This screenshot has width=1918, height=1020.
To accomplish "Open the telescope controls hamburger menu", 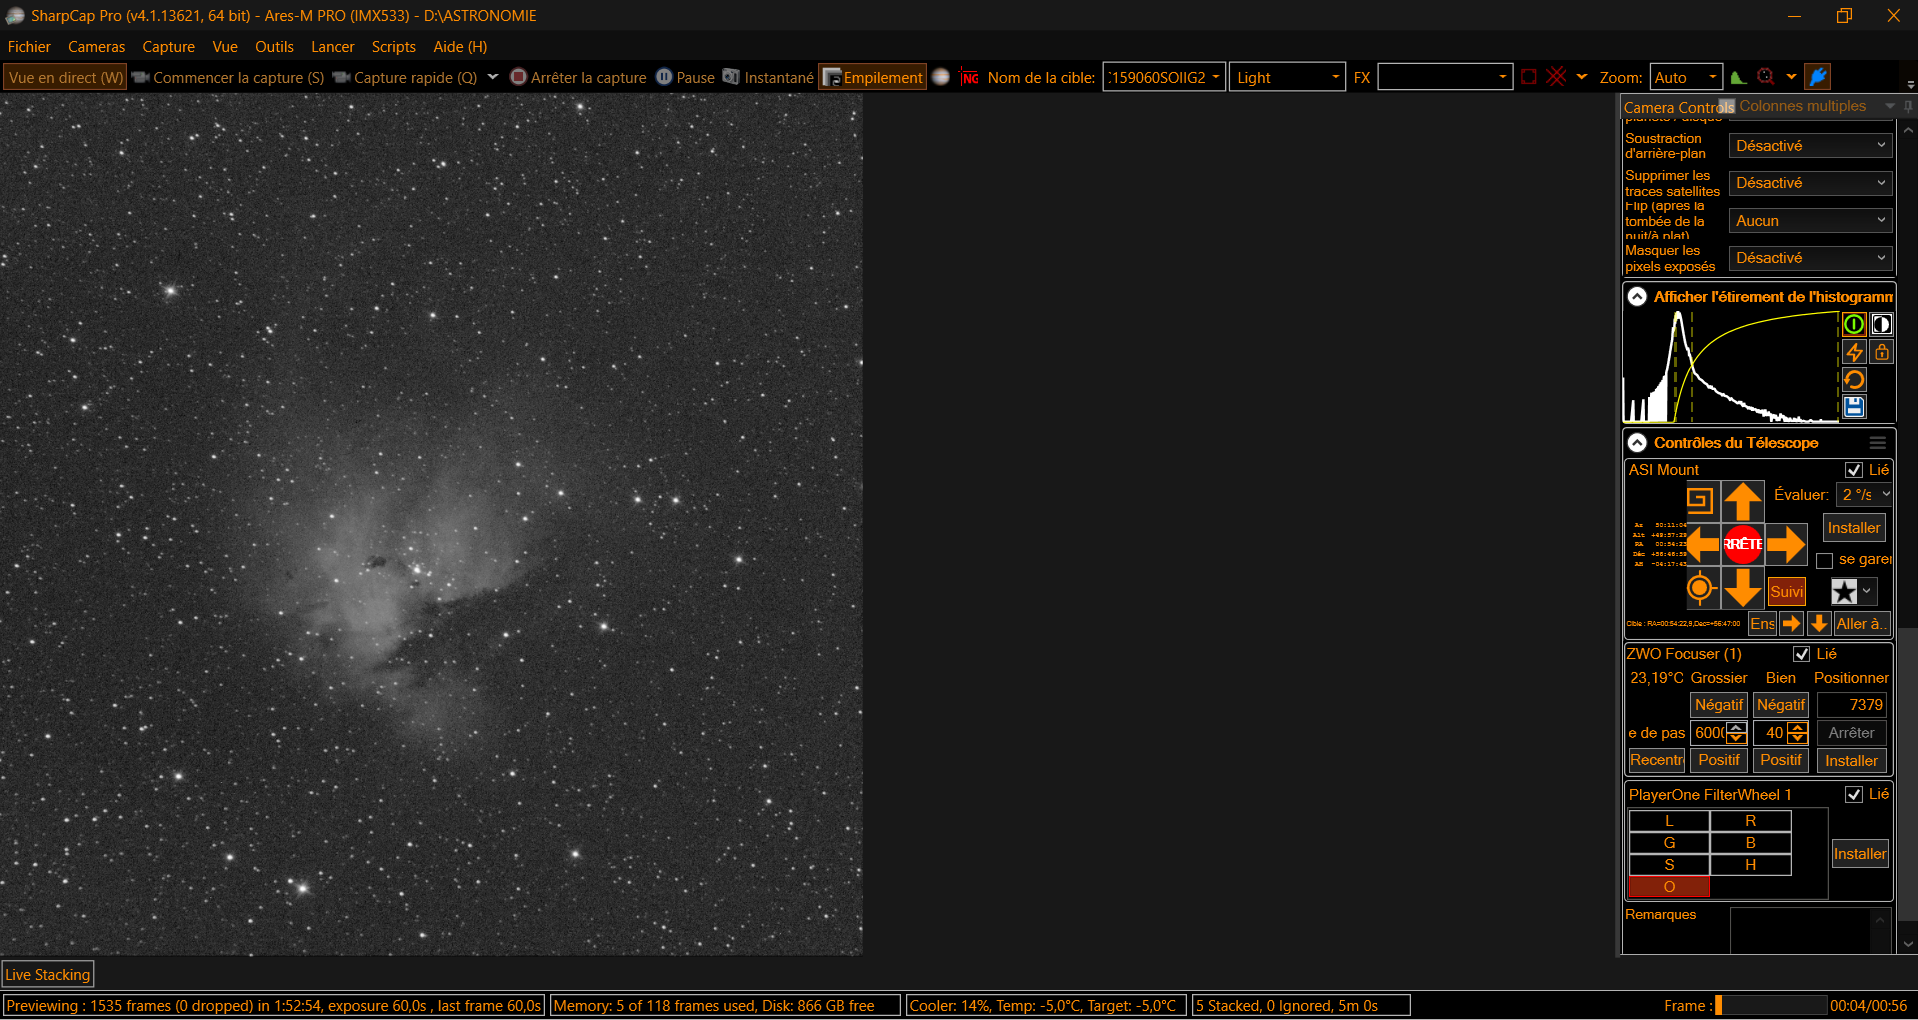I will click(1878, 443).
